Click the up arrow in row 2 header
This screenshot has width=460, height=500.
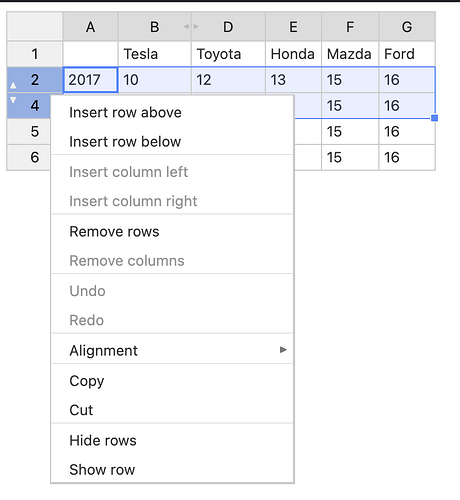[13, 86]
